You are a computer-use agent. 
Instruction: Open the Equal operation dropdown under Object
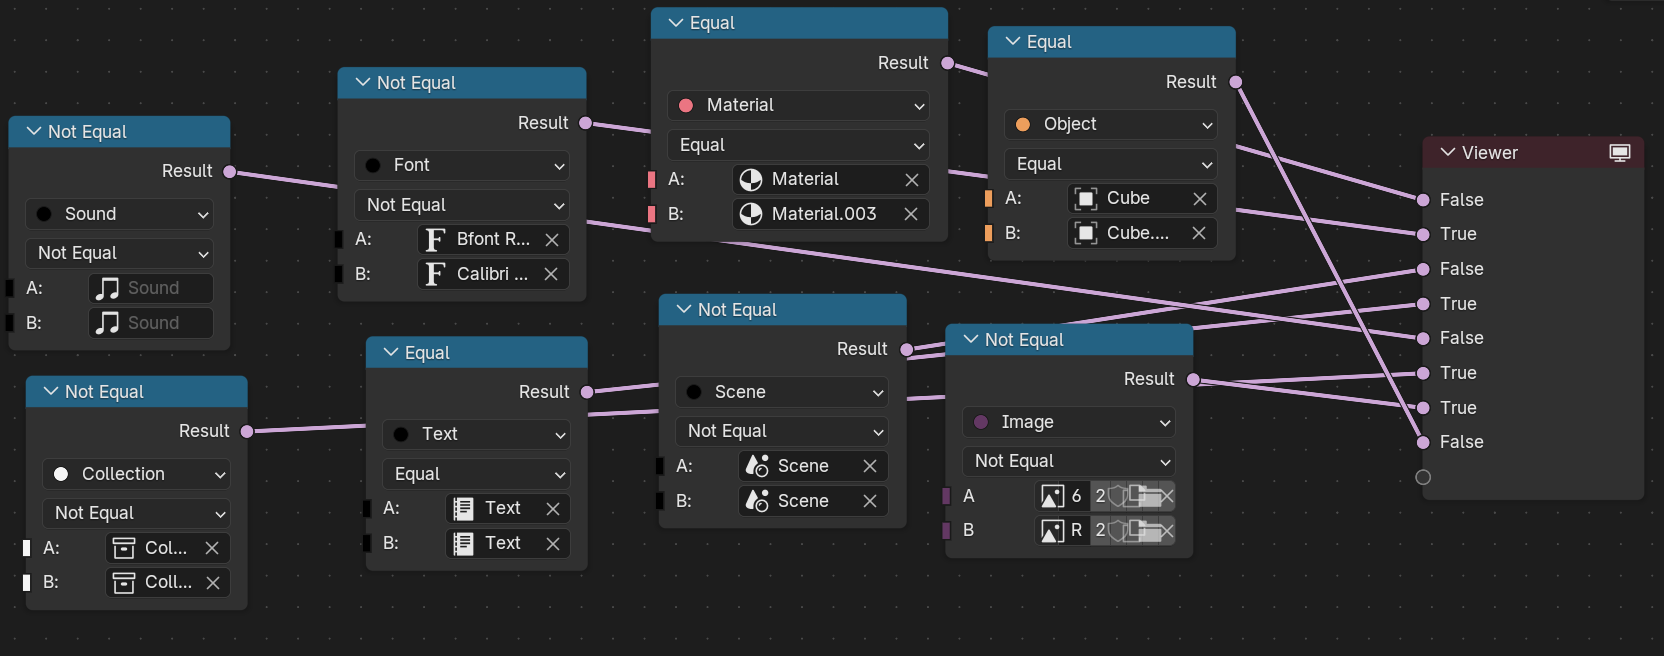click(1111, 164)
